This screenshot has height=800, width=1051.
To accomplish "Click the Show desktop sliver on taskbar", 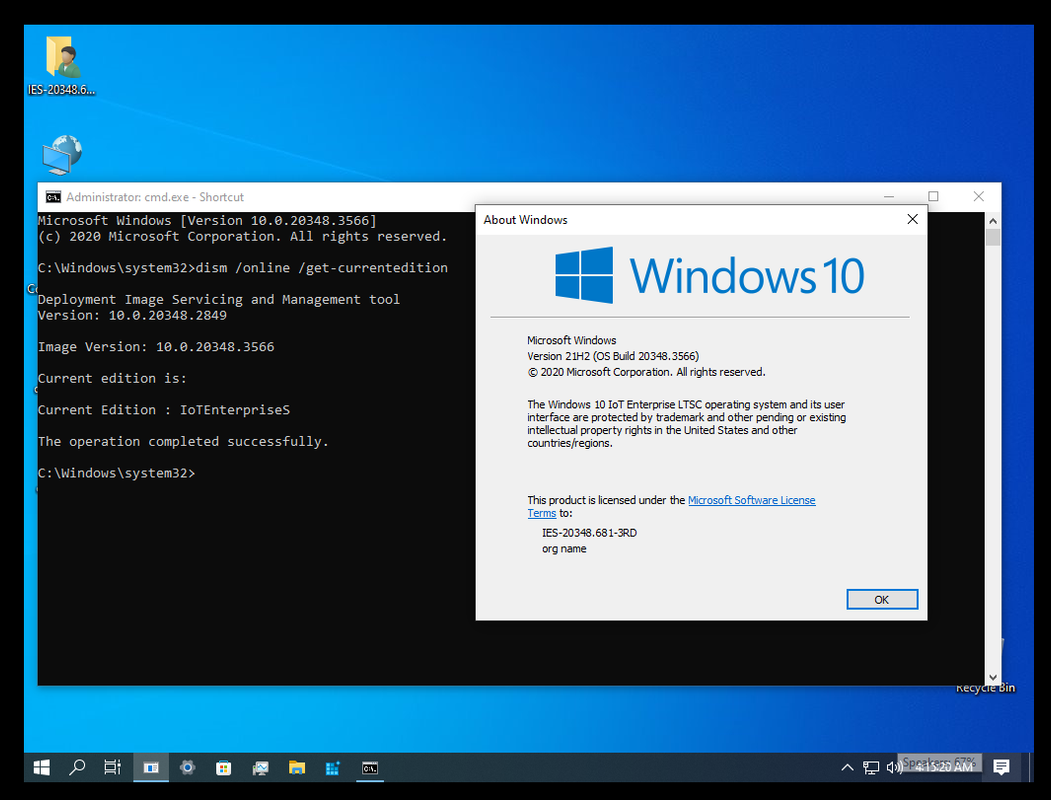I will click(x=1030, y=768).
